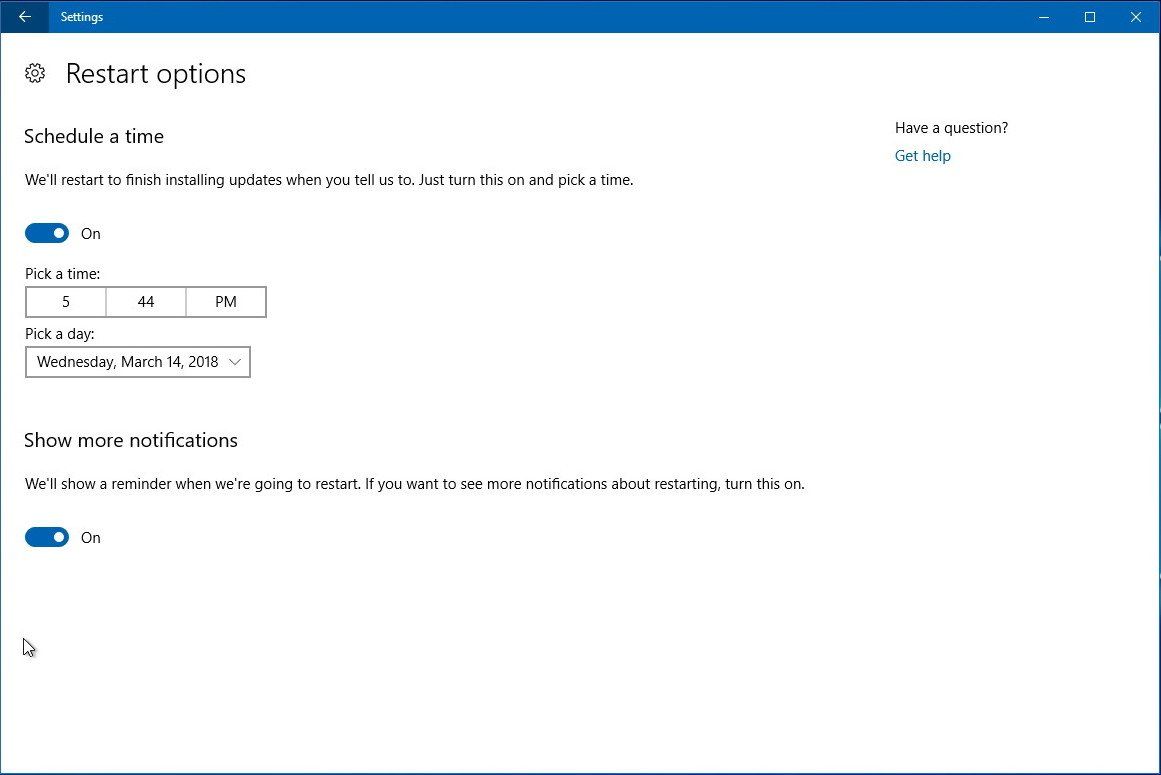Click the On label under notifications section
1161x775 pixels.
point(90,537)
